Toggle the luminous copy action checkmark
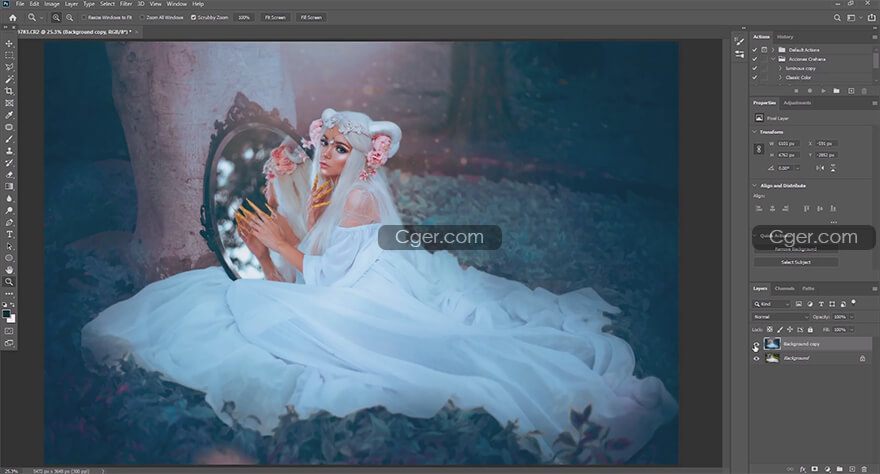The height and width of the screenshot is (474, 880). point(755,68)
